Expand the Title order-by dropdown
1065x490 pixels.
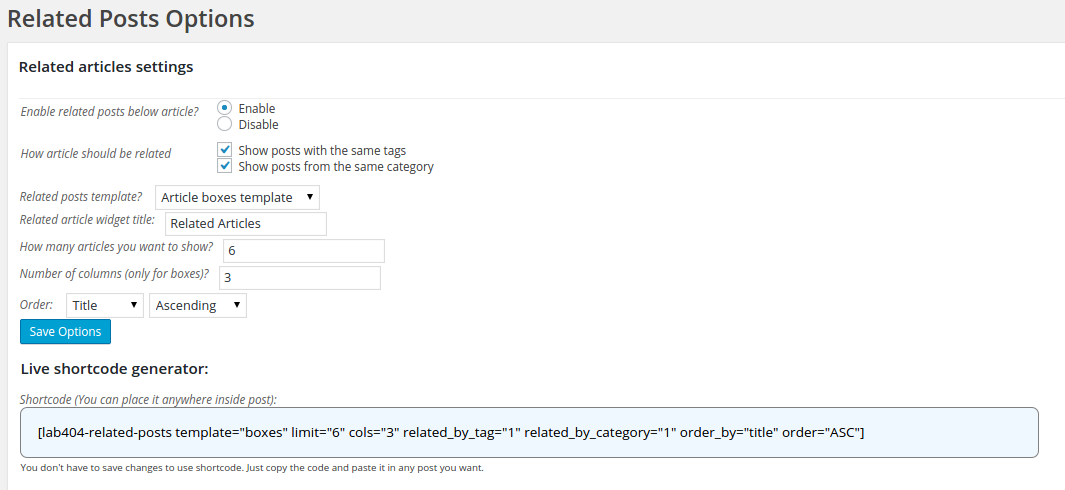pos(105,305)
